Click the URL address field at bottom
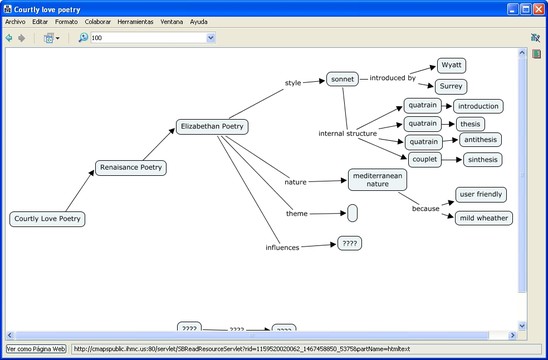The height and width of the screenshot is (360, 548). (x=306, y=349)
